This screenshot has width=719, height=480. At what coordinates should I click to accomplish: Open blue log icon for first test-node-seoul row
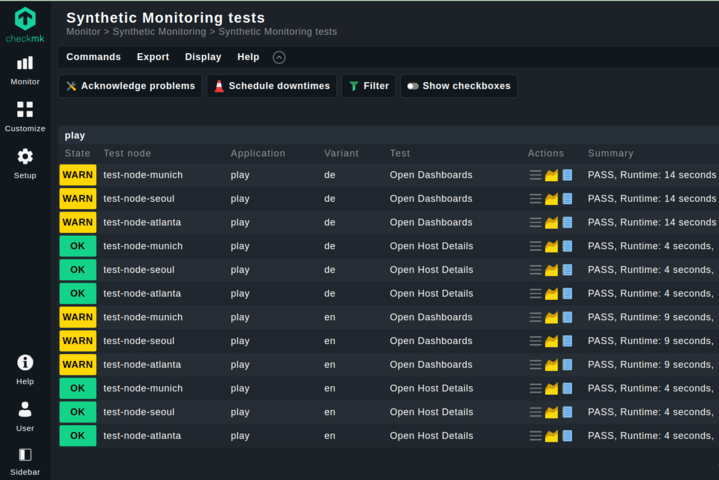pyautogui.click(x=567, y=199)
